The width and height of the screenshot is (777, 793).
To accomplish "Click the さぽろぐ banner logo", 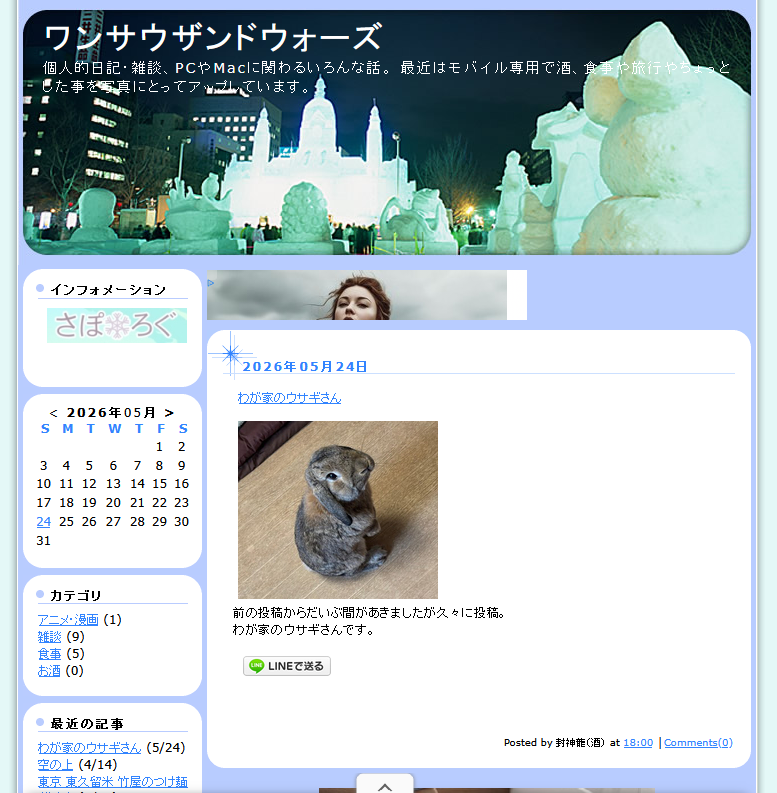I will tap(117, 325).
